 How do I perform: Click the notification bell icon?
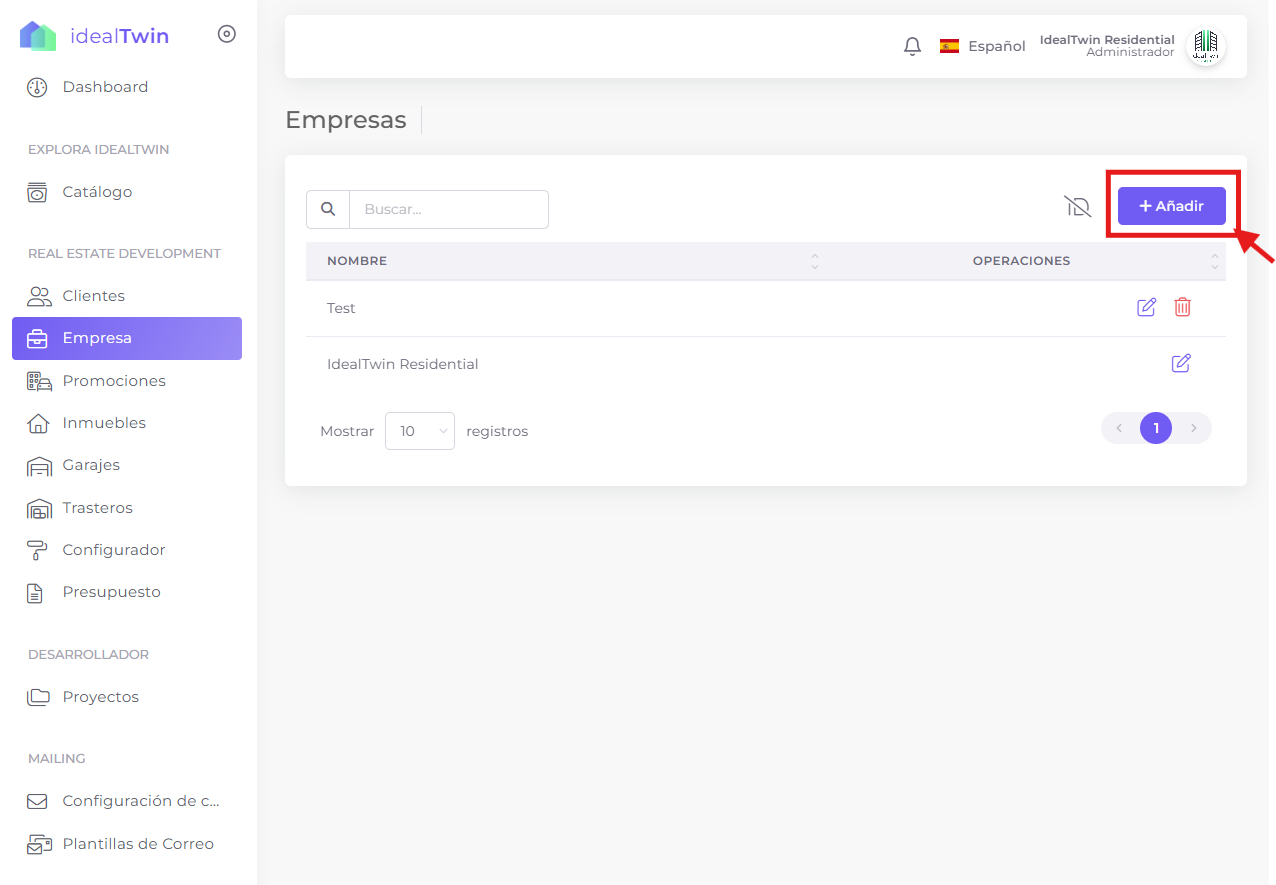point(912,46)
